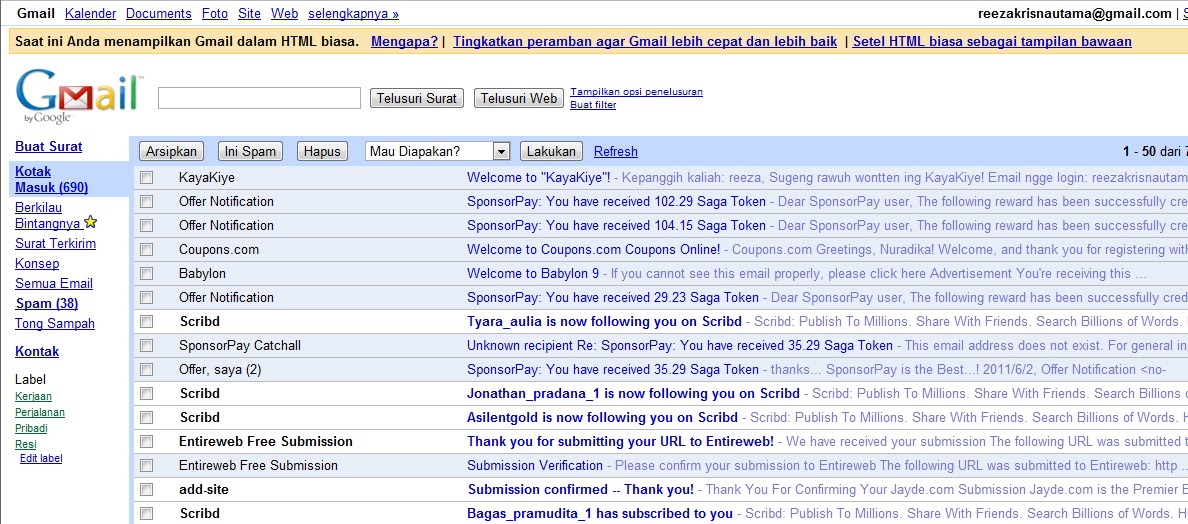Open Asilentgold is now following you email
Screen dimensions: 1188x524
click(x=602, y=418)
